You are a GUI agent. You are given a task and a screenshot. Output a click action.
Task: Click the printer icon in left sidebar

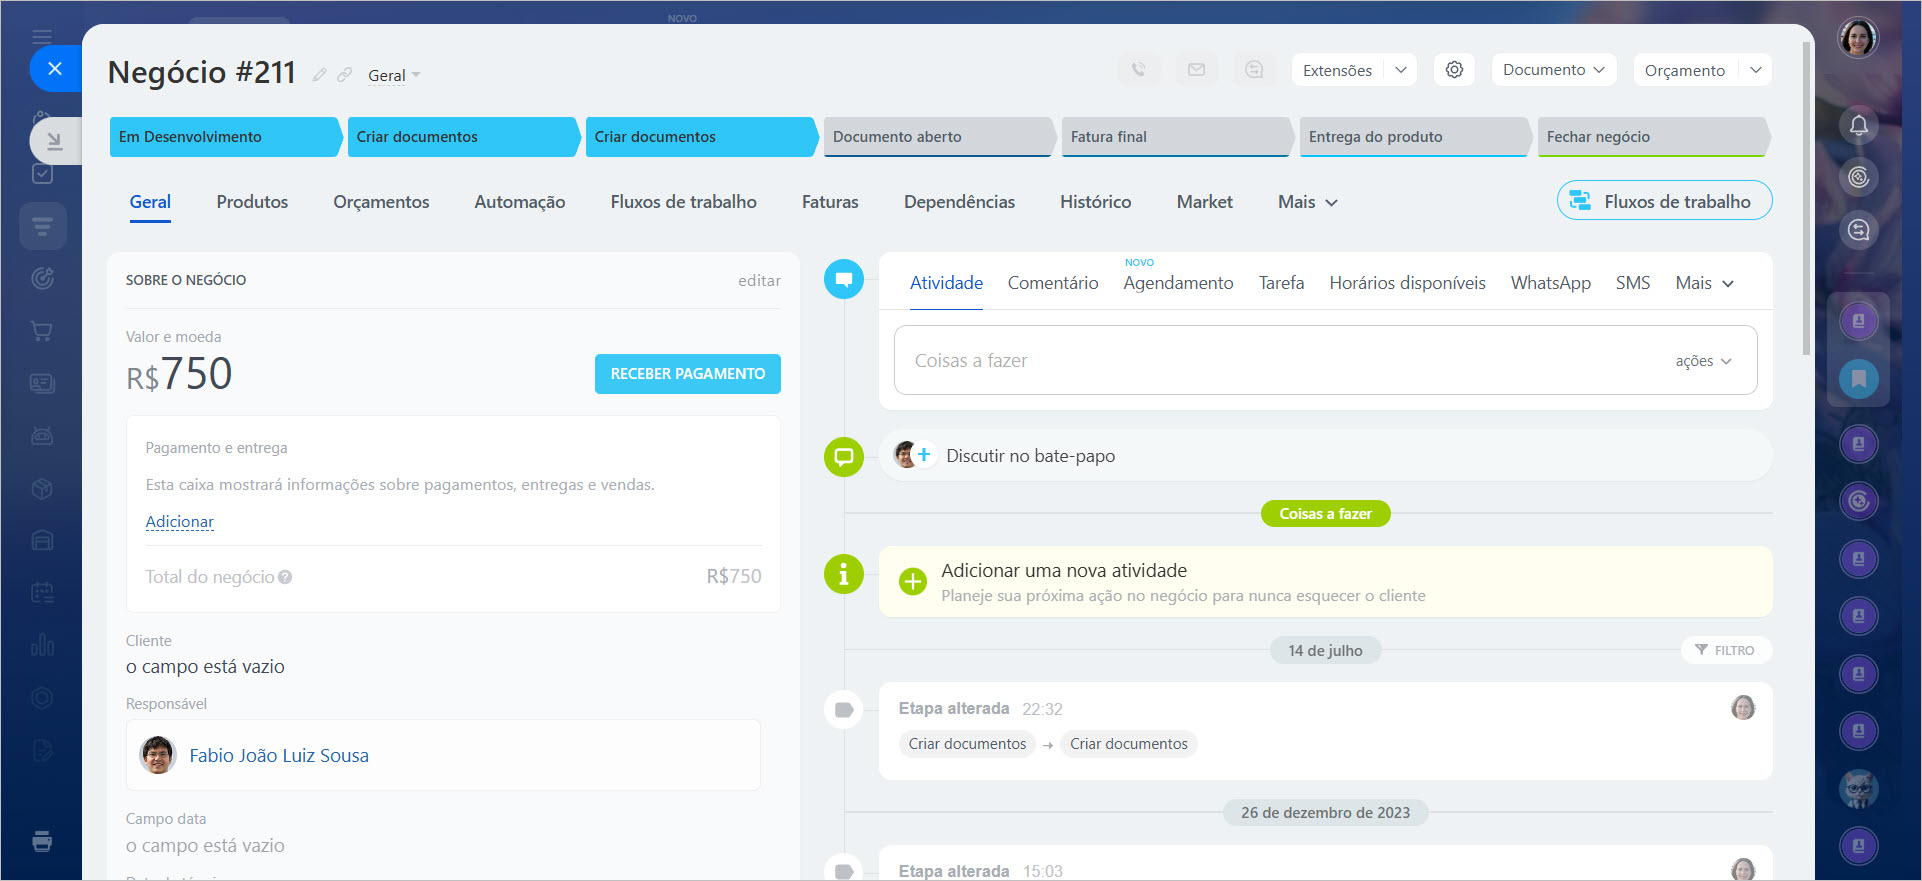coord(42,841)
